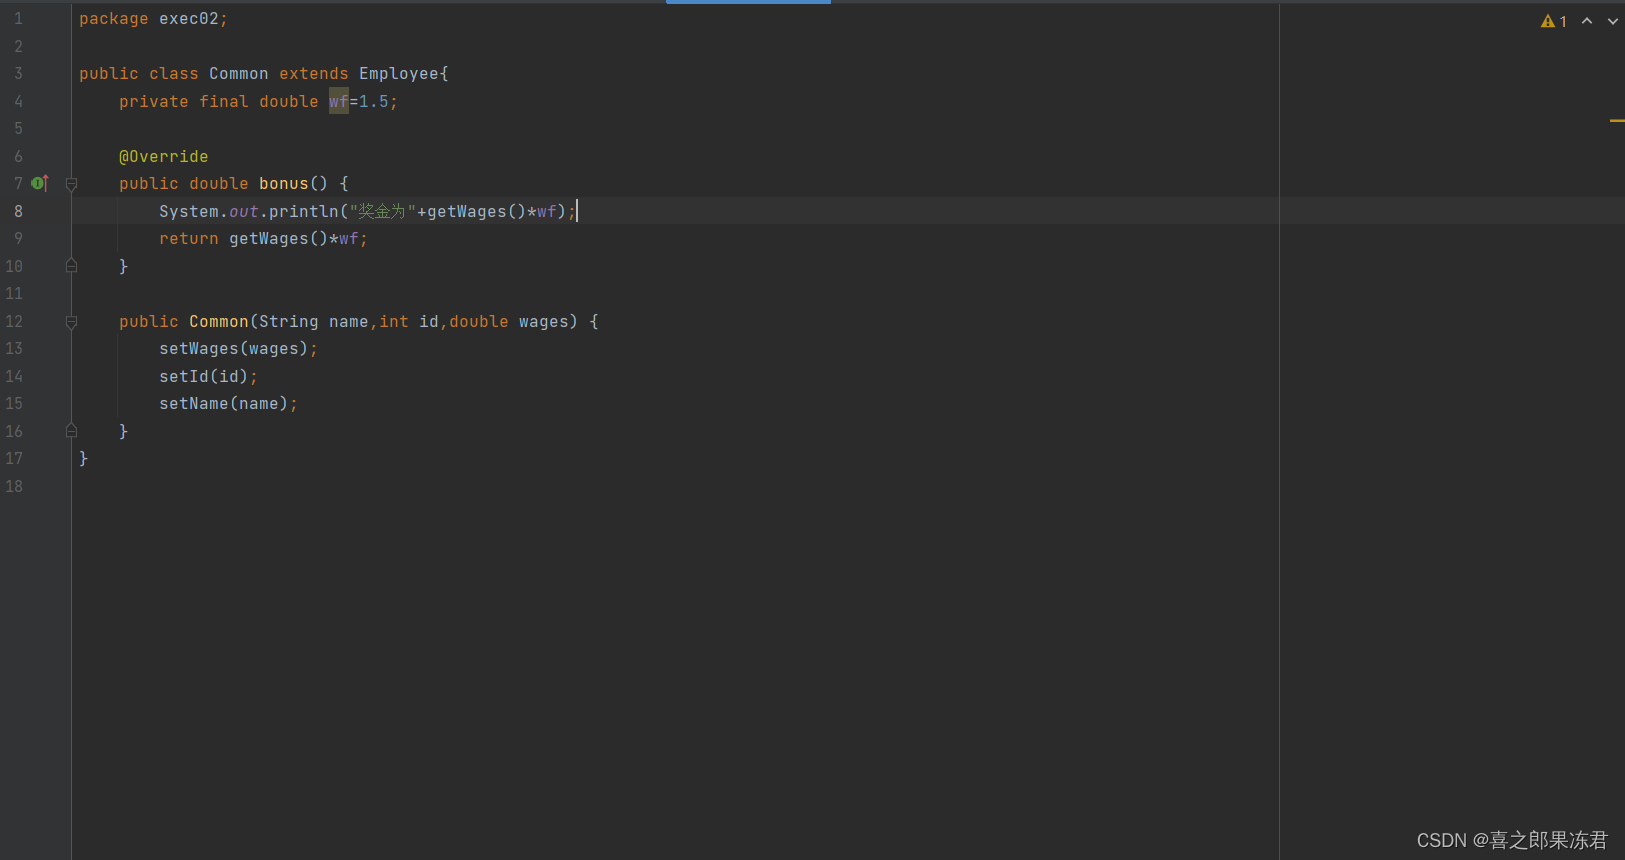1625x860 pixels.
Task: Collapse the bonus() method fold marker
Action: (71, 184)
